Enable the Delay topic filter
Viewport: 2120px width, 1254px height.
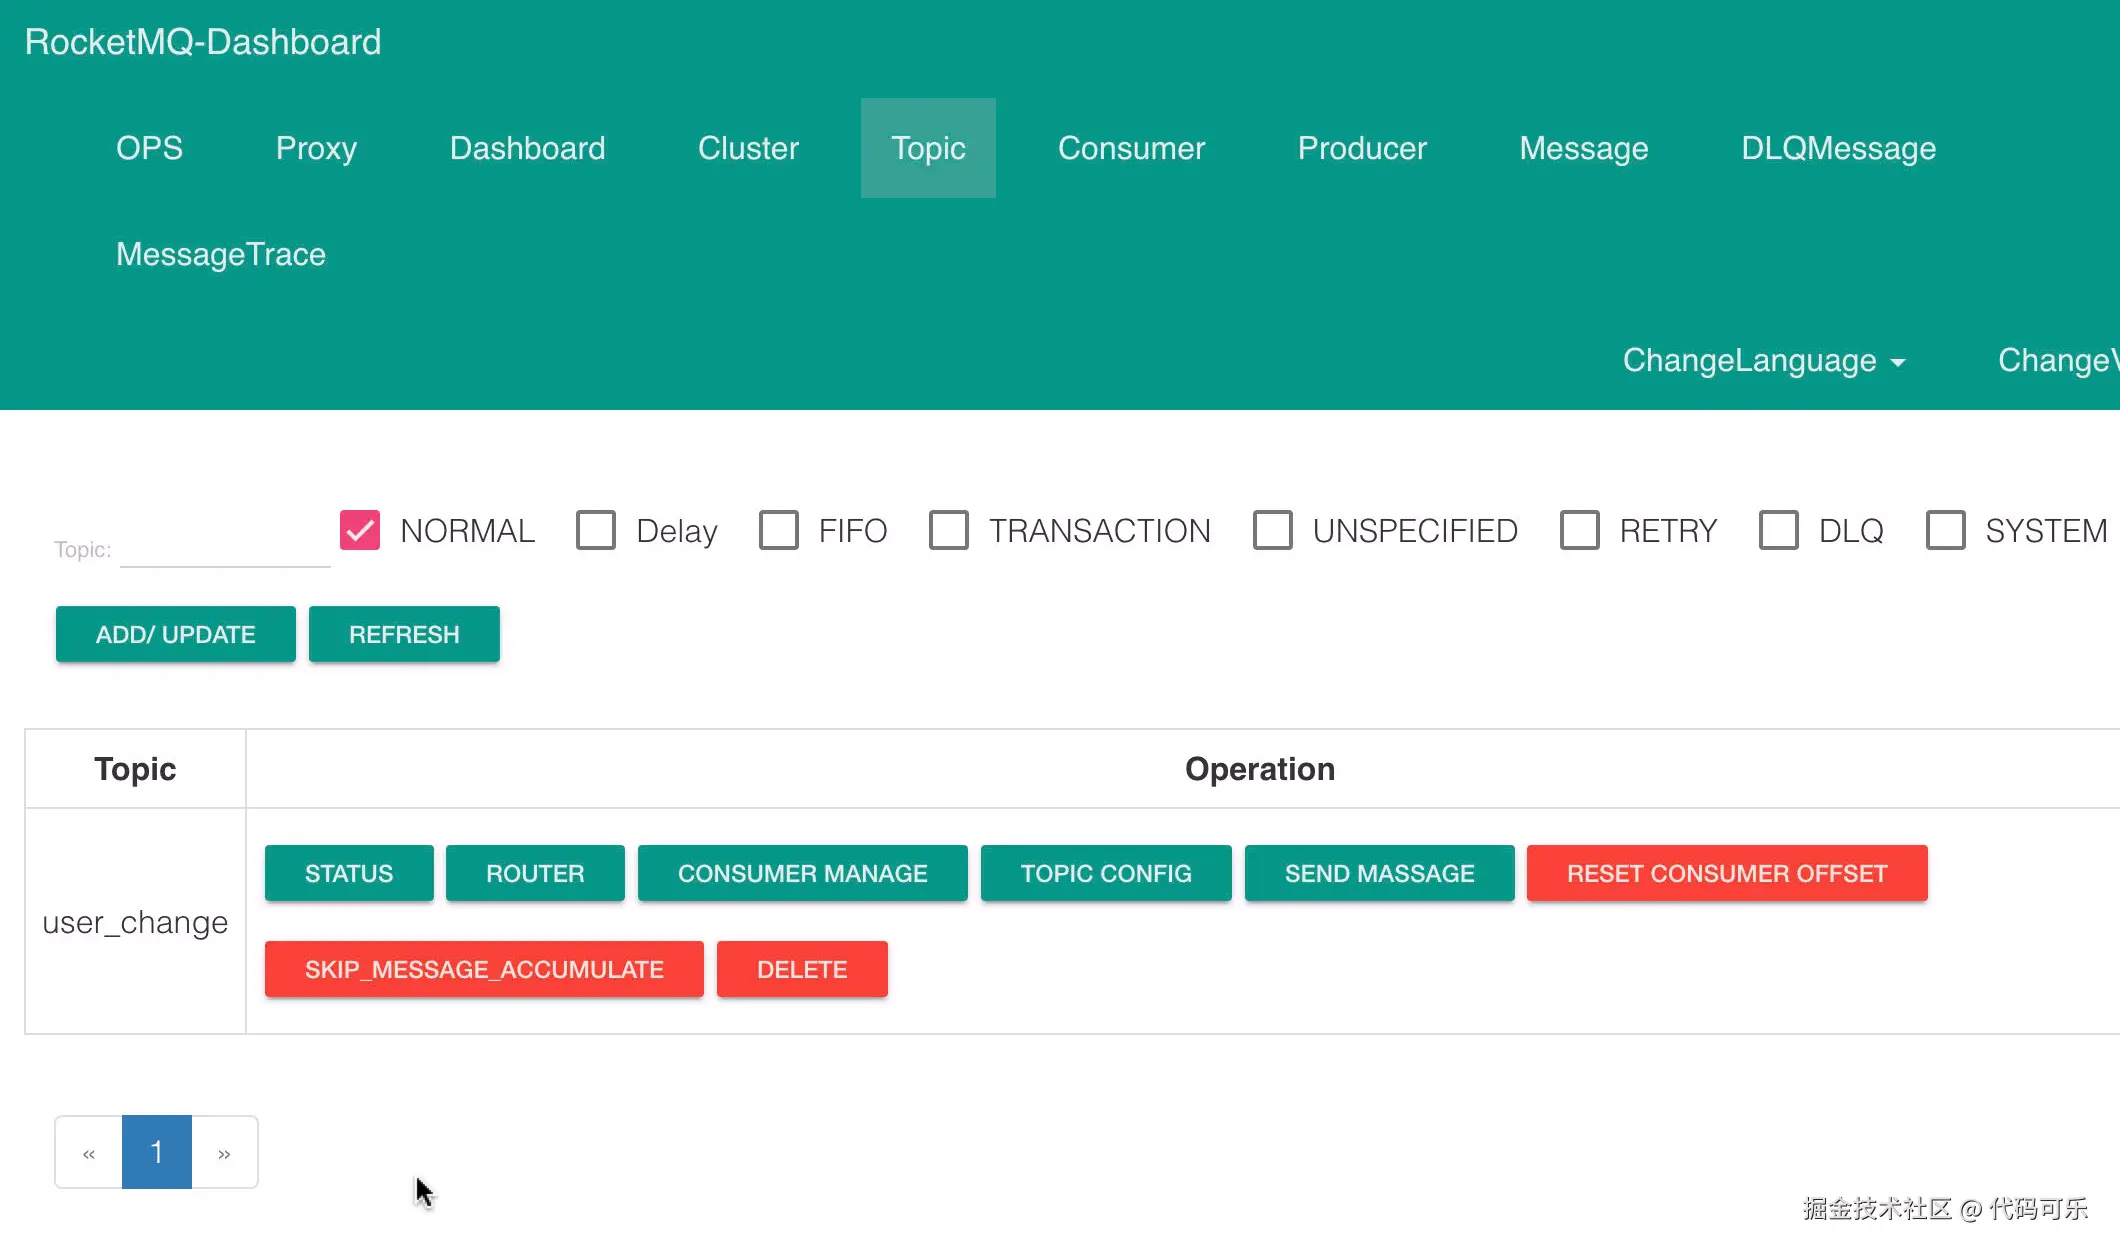coord(596,530)
